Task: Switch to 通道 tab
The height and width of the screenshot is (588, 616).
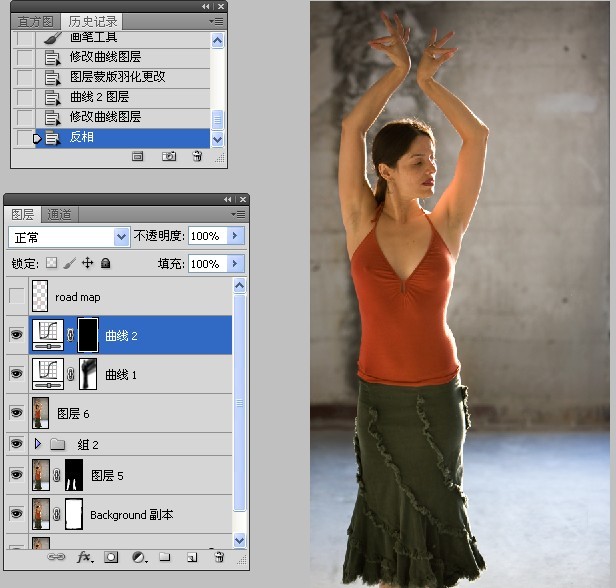Action: pyautogui.click(x=59, y=214)
